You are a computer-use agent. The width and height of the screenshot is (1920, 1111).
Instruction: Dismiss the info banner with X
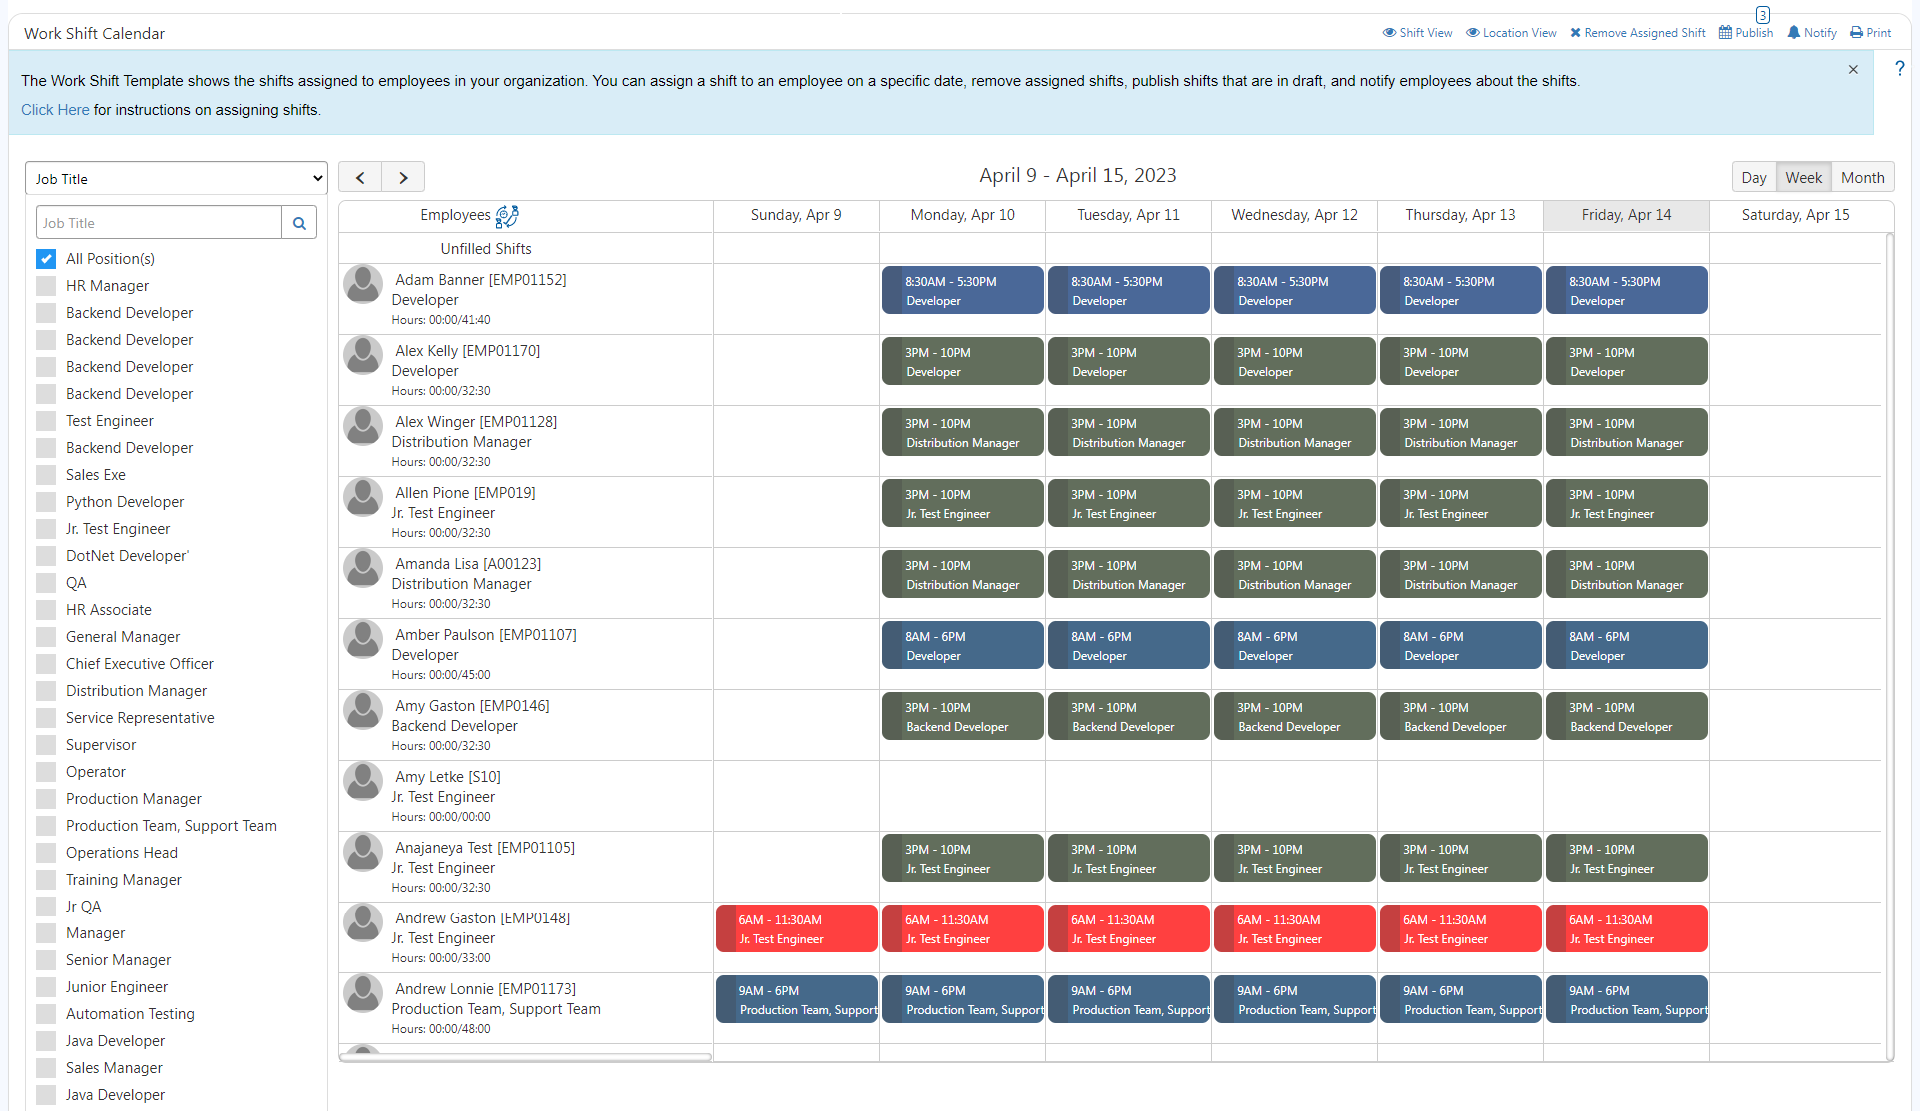pyautogui.click(x=1853, y=70)
